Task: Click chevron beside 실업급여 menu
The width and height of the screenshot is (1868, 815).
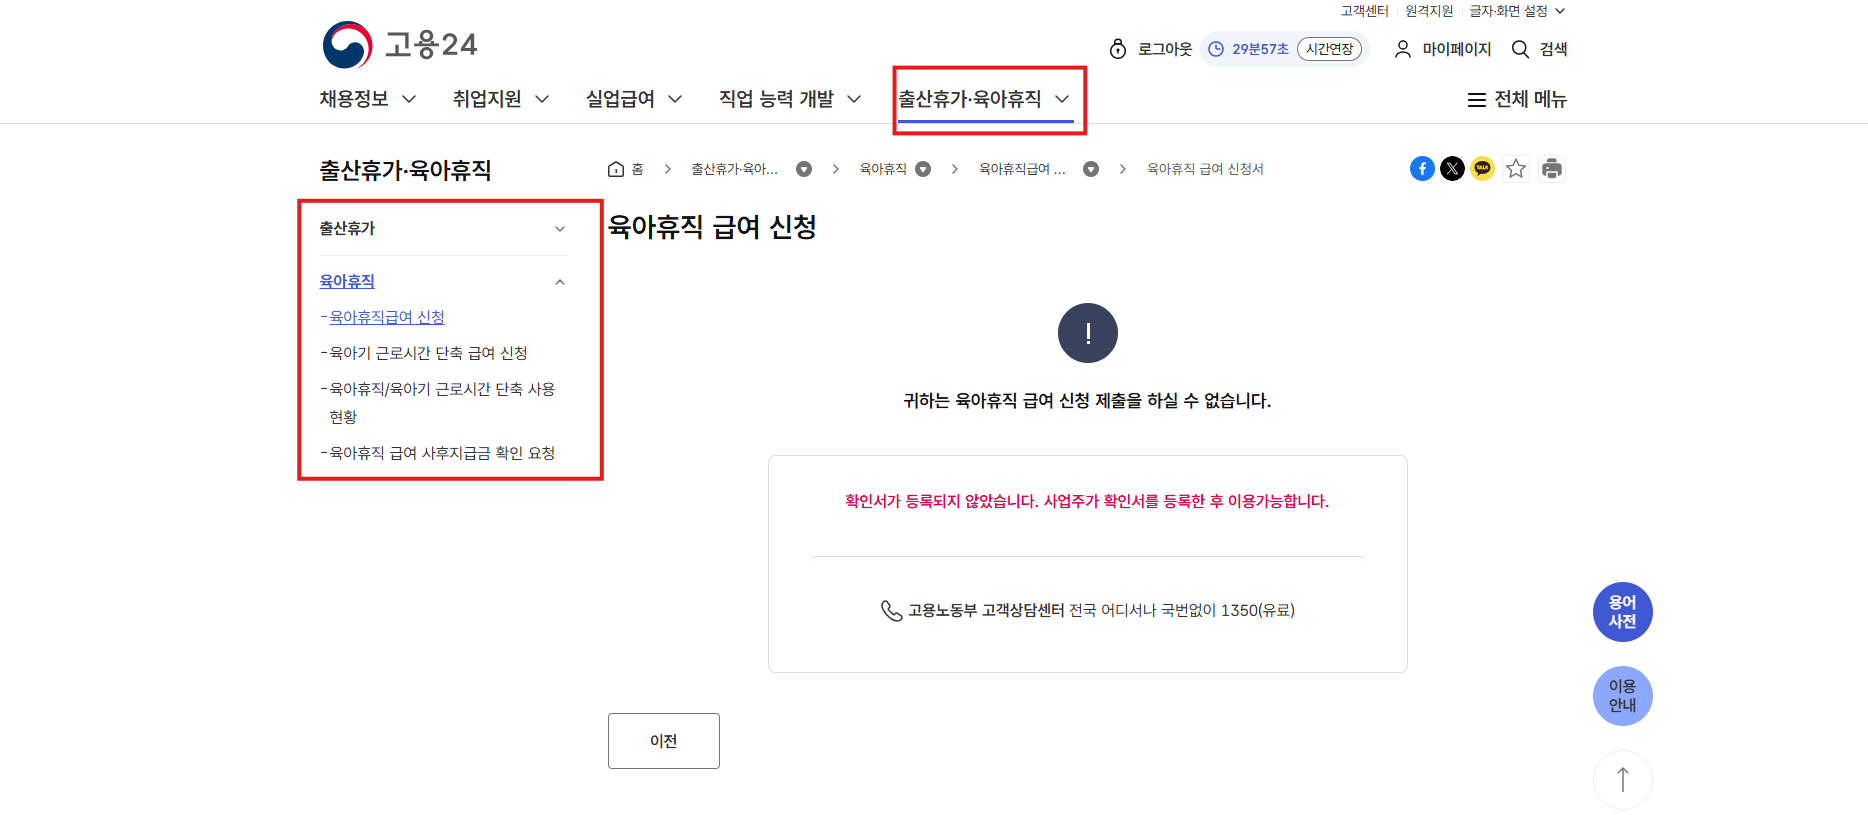Action: point(675,99)
